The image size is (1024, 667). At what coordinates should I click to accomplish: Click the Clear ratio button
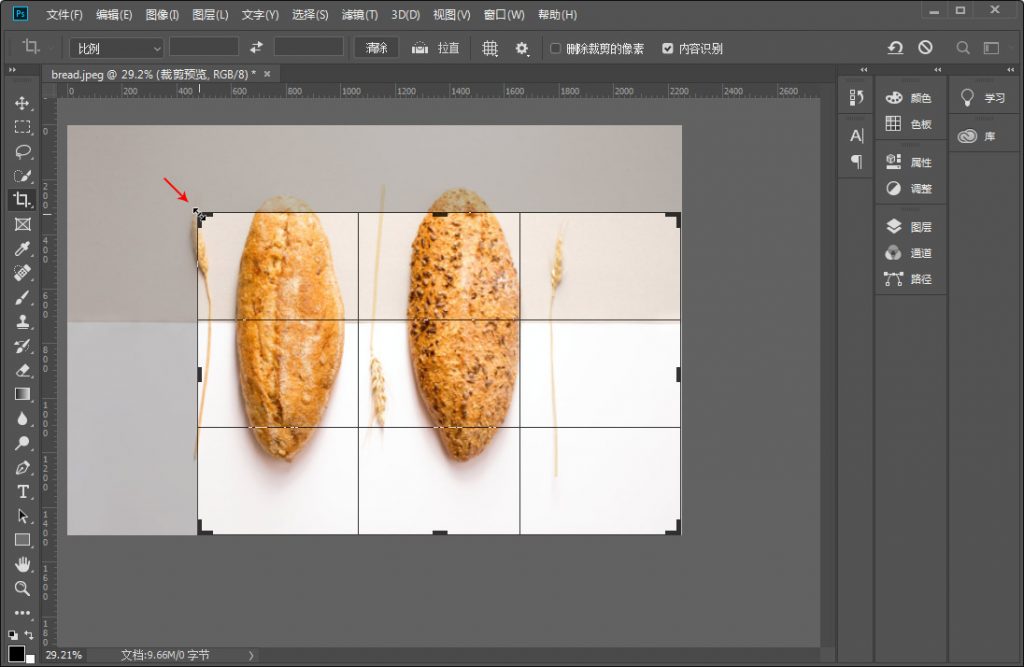click(x=377, y=48)
